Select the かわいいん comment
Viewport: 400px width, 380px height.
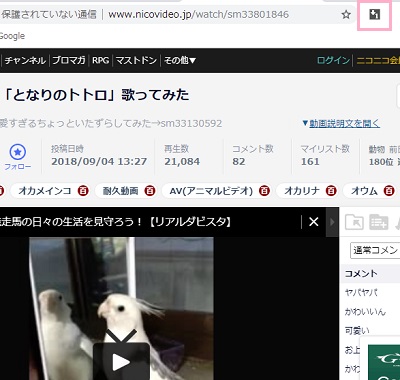coord(365,312)
